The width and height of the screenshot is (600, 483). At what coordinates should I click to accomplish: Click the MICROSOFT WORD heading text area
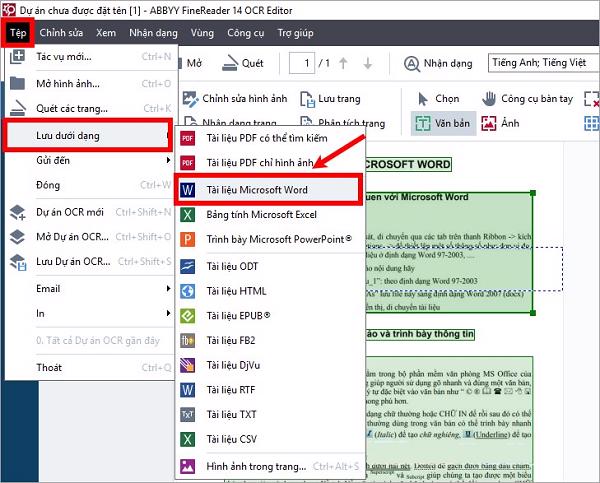(408, 165)
